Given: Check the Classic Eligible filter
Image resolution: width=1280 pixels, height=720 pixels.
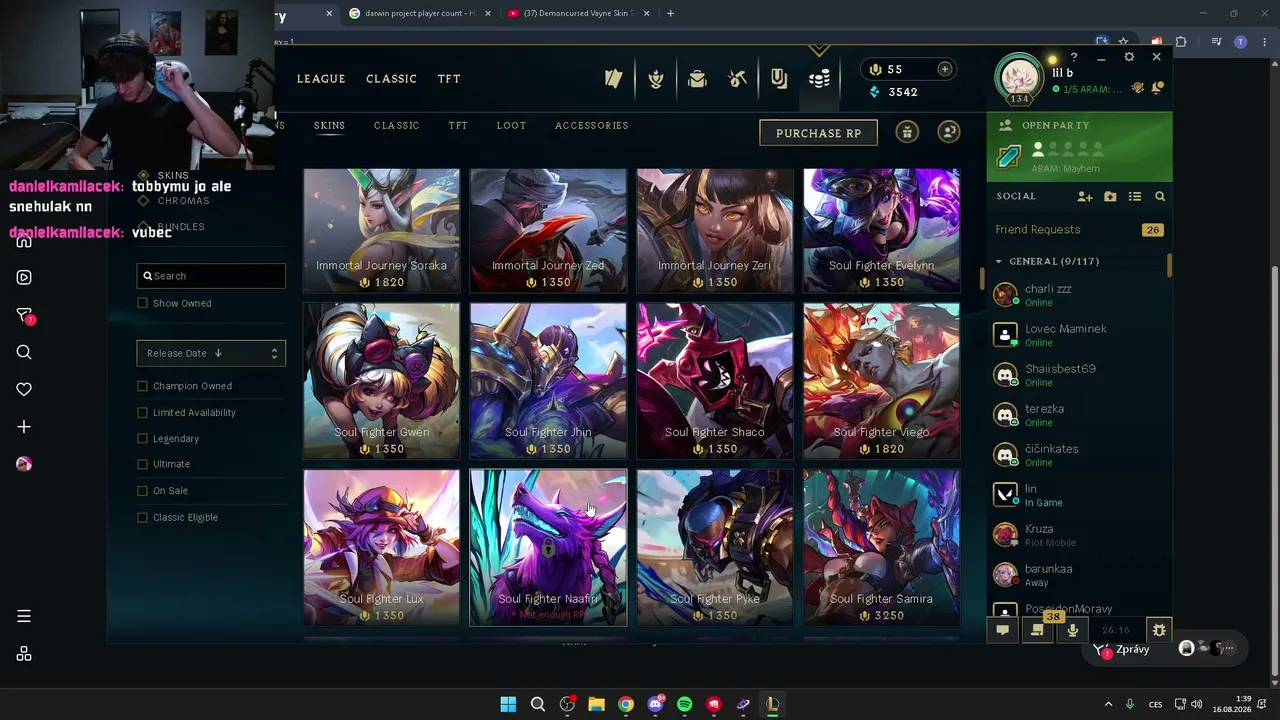Looking at the screenshot, I should pos(142,517).
